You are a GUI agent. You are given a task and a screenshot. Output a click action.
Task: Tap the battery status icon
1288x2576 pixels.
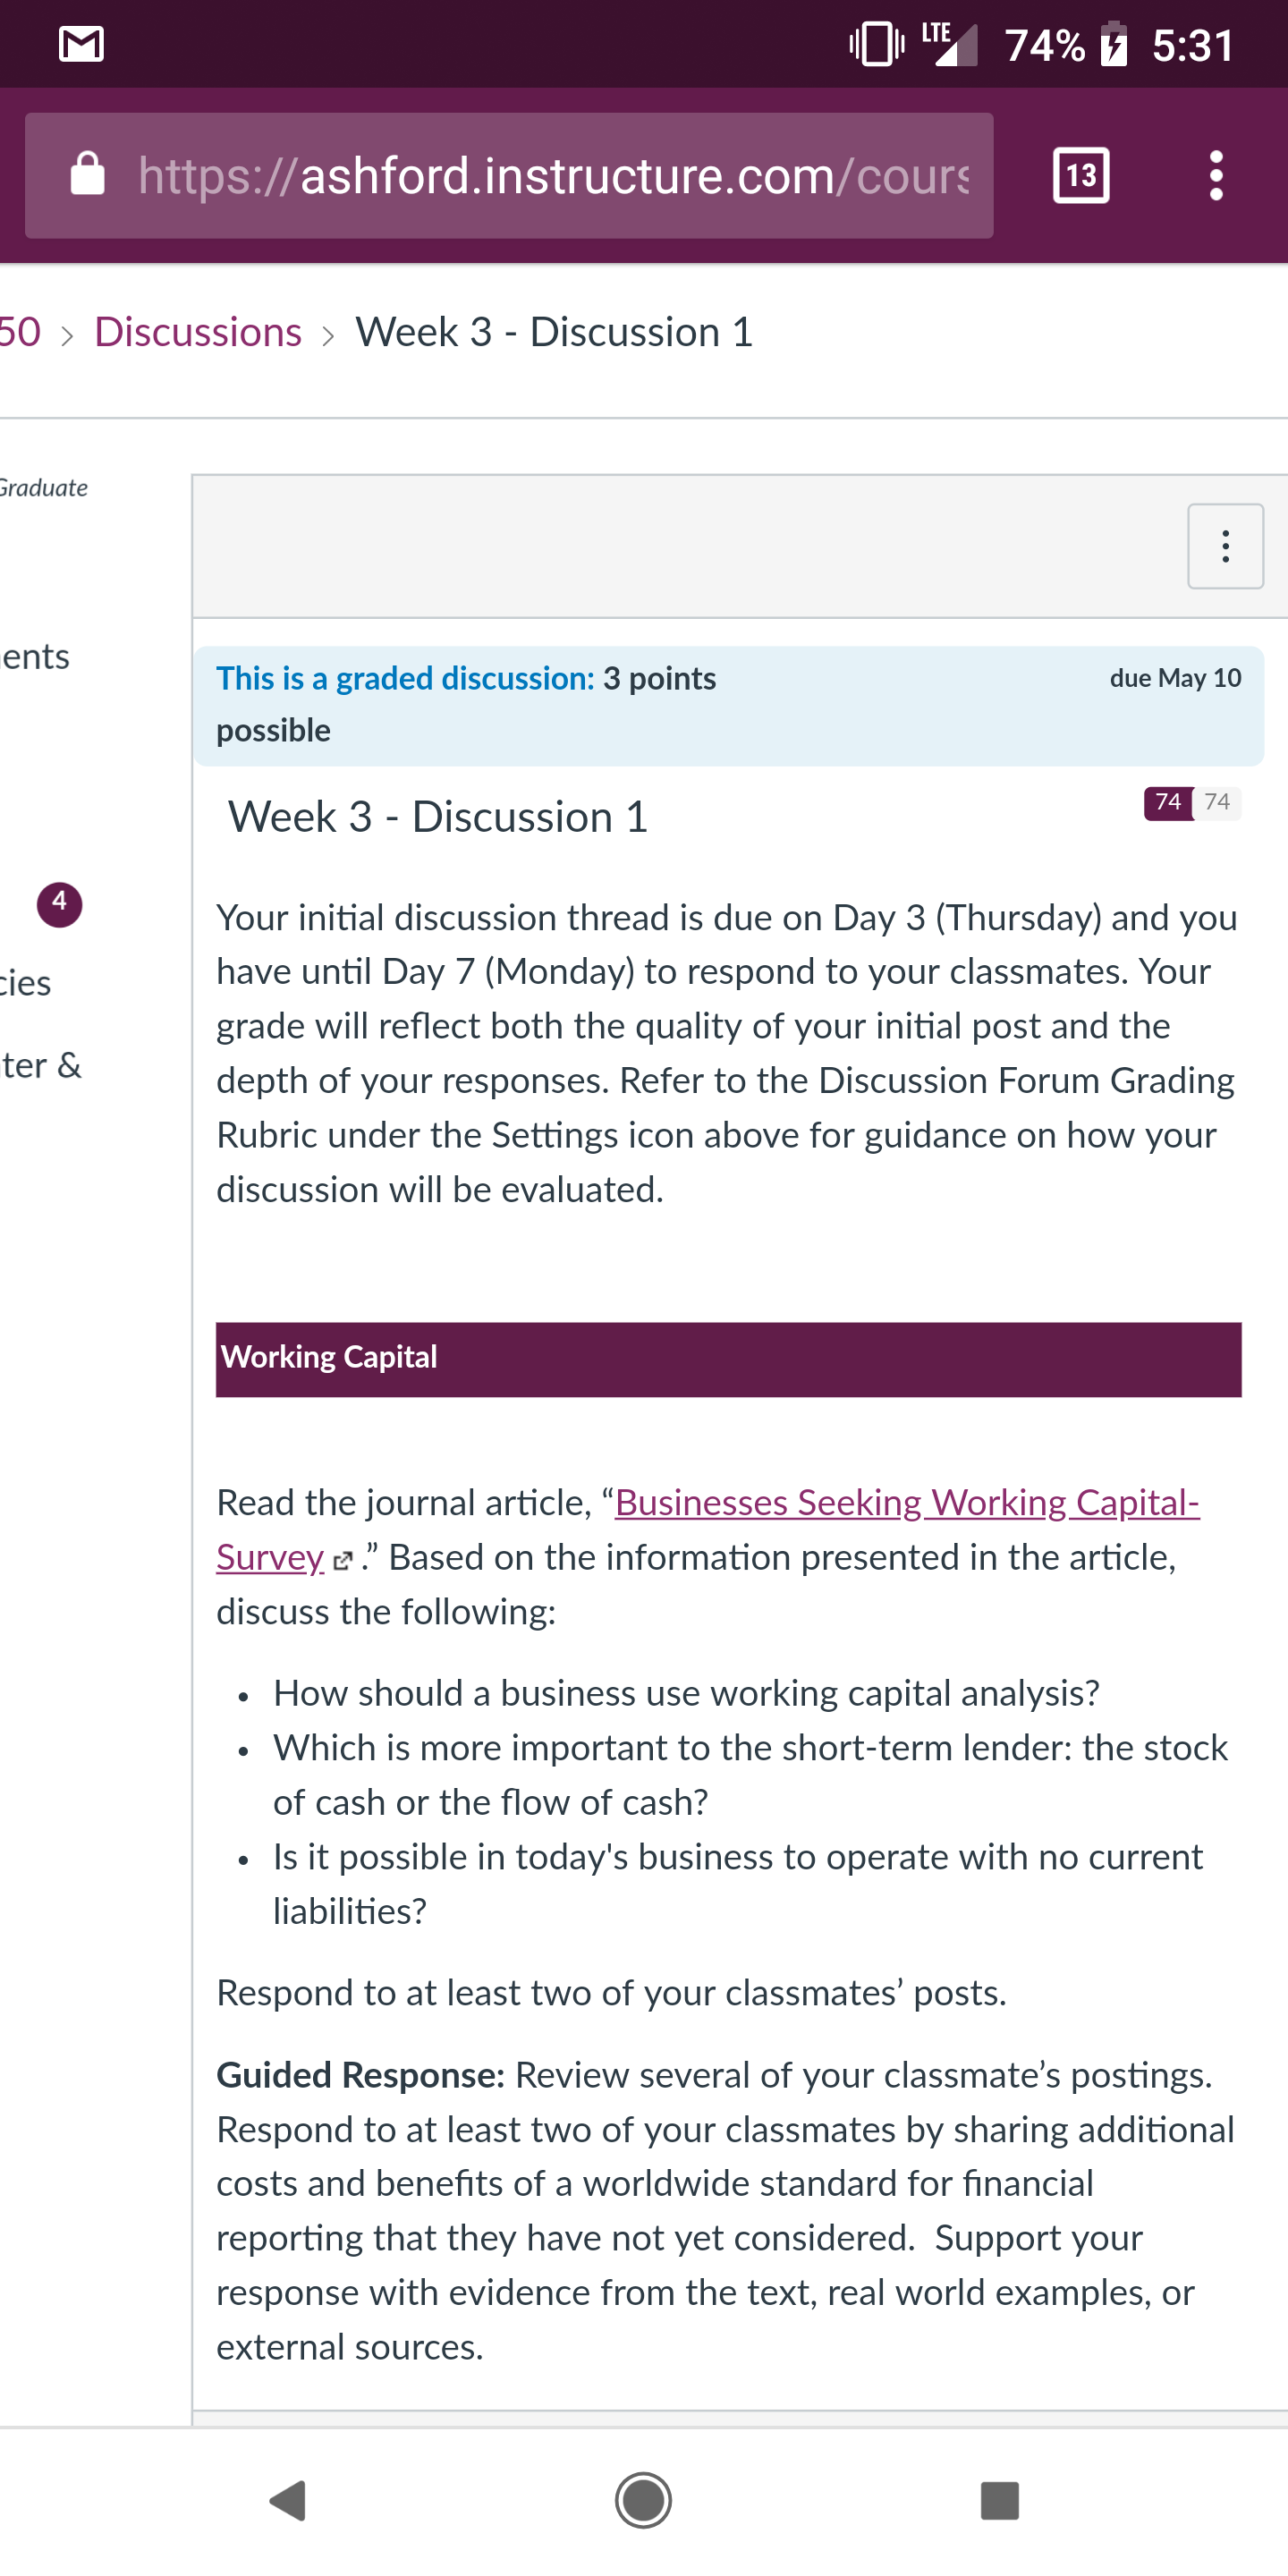click(x=1114, y=45)
